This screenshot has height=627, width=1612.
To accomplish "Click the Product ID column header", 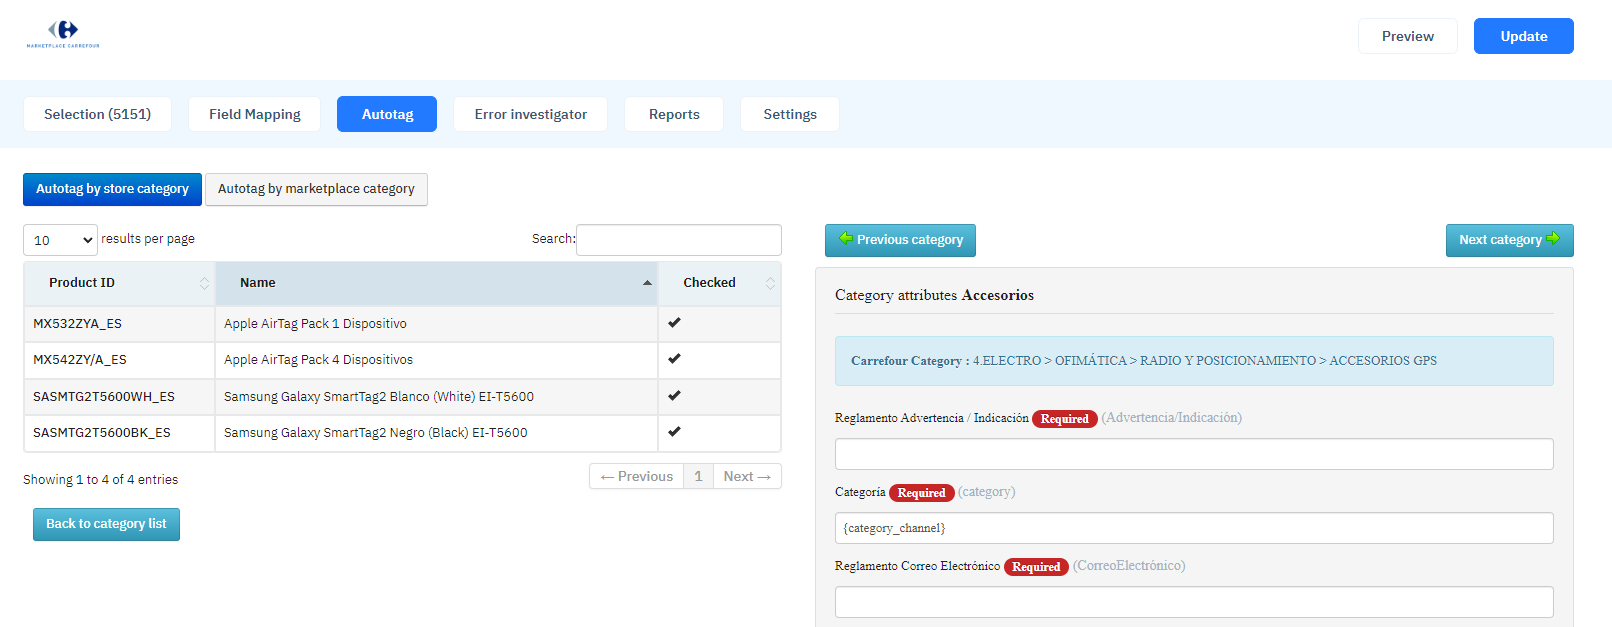I will pos(119,283).
